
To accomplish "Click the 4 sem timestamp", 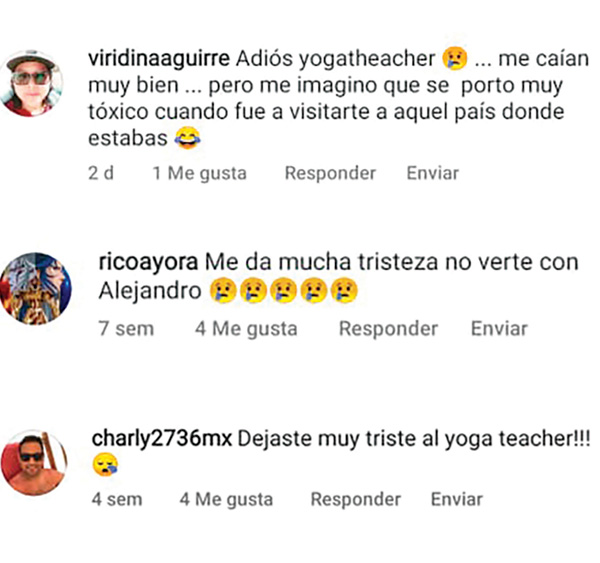I will (x=117, y=499).
